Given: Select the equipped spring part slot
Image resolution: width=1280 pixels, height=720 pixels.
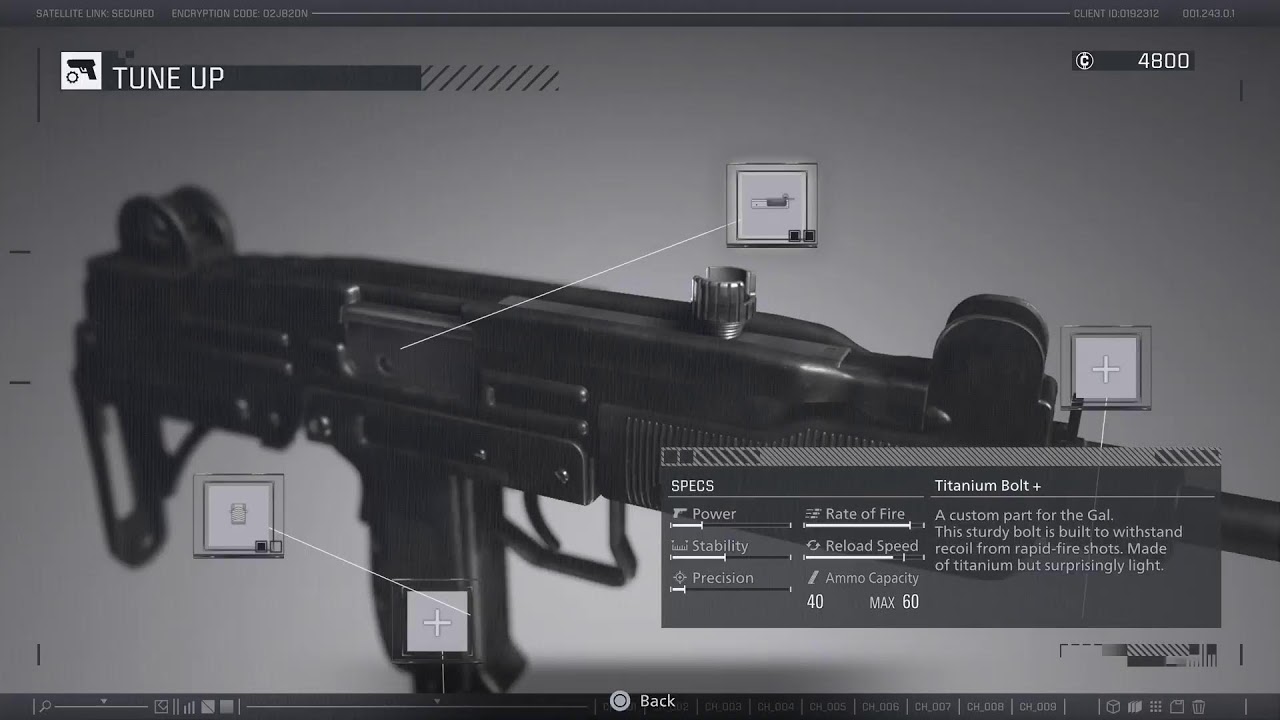Looking at the screenshot, I should 238,516.
